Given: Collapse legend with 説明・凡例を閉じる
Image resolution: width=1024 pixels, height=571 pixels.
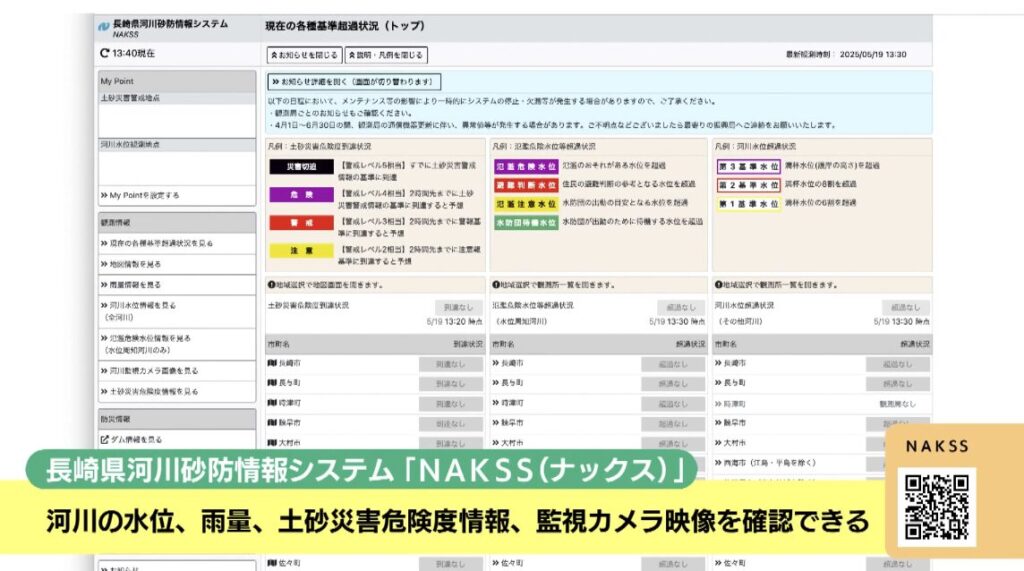Looking at the screenshot, I should 386,55.
